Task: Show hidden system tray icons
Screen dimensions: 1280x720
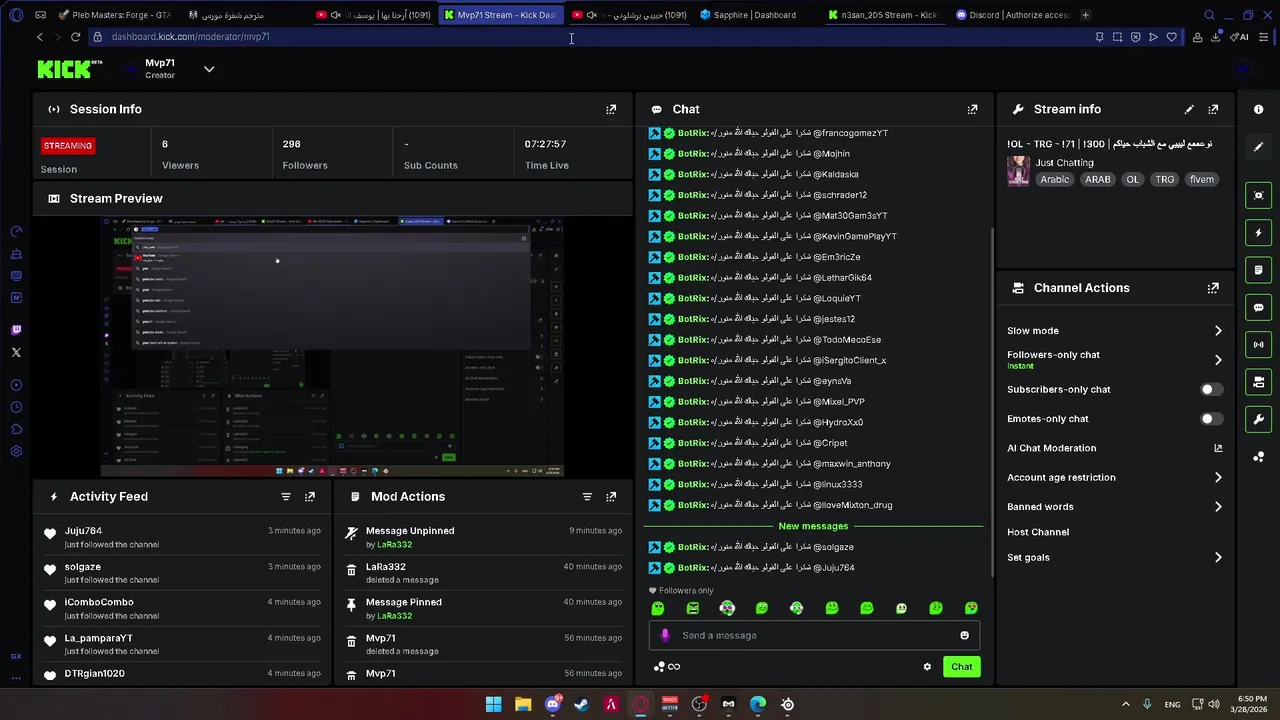Action: coord(1125,704)
